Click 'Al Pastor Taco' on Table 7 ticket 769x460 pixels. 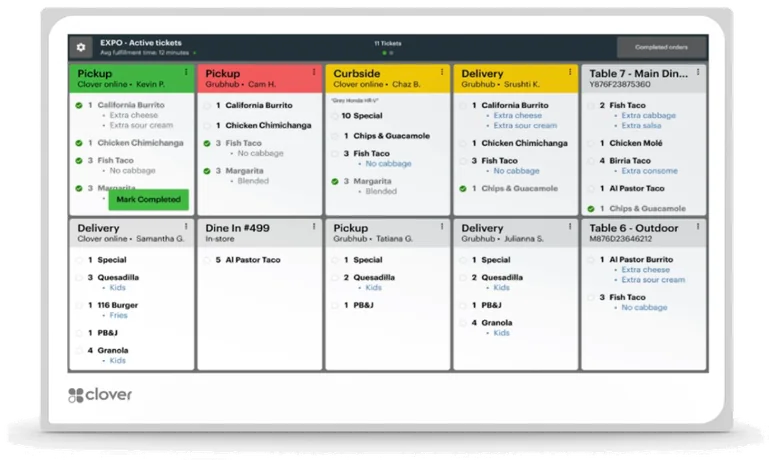(637, 189)
